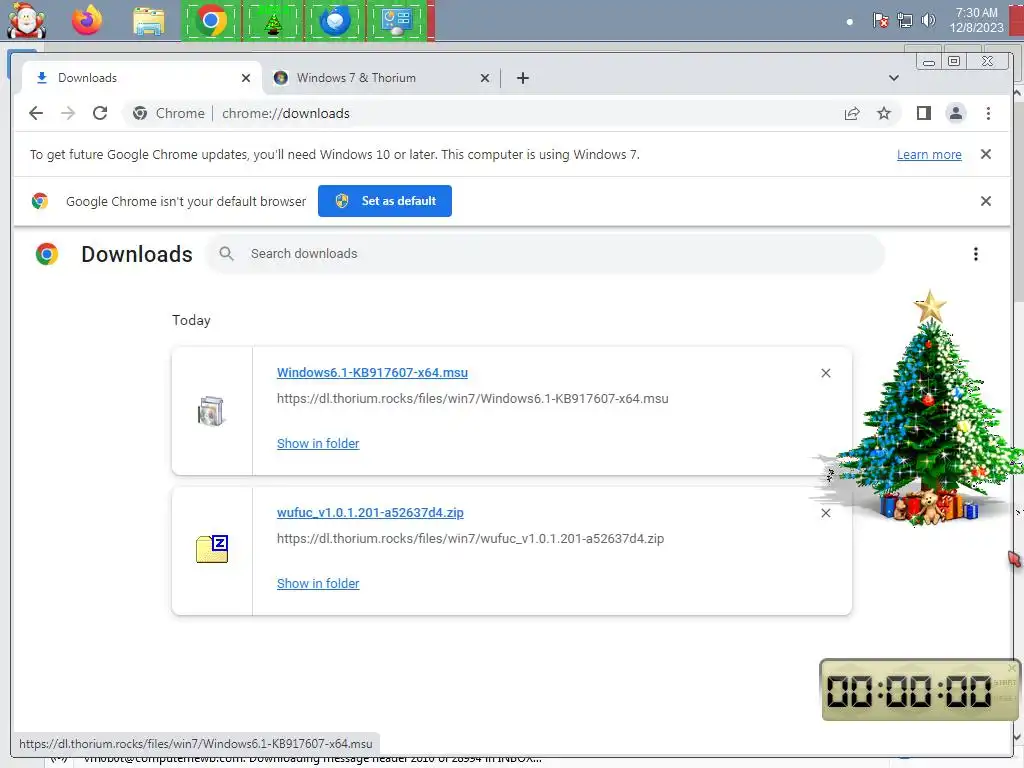Viewport: 1024px width, 768px height.
Task: Bookmark this page with the star
Action: tap(884, 113)
